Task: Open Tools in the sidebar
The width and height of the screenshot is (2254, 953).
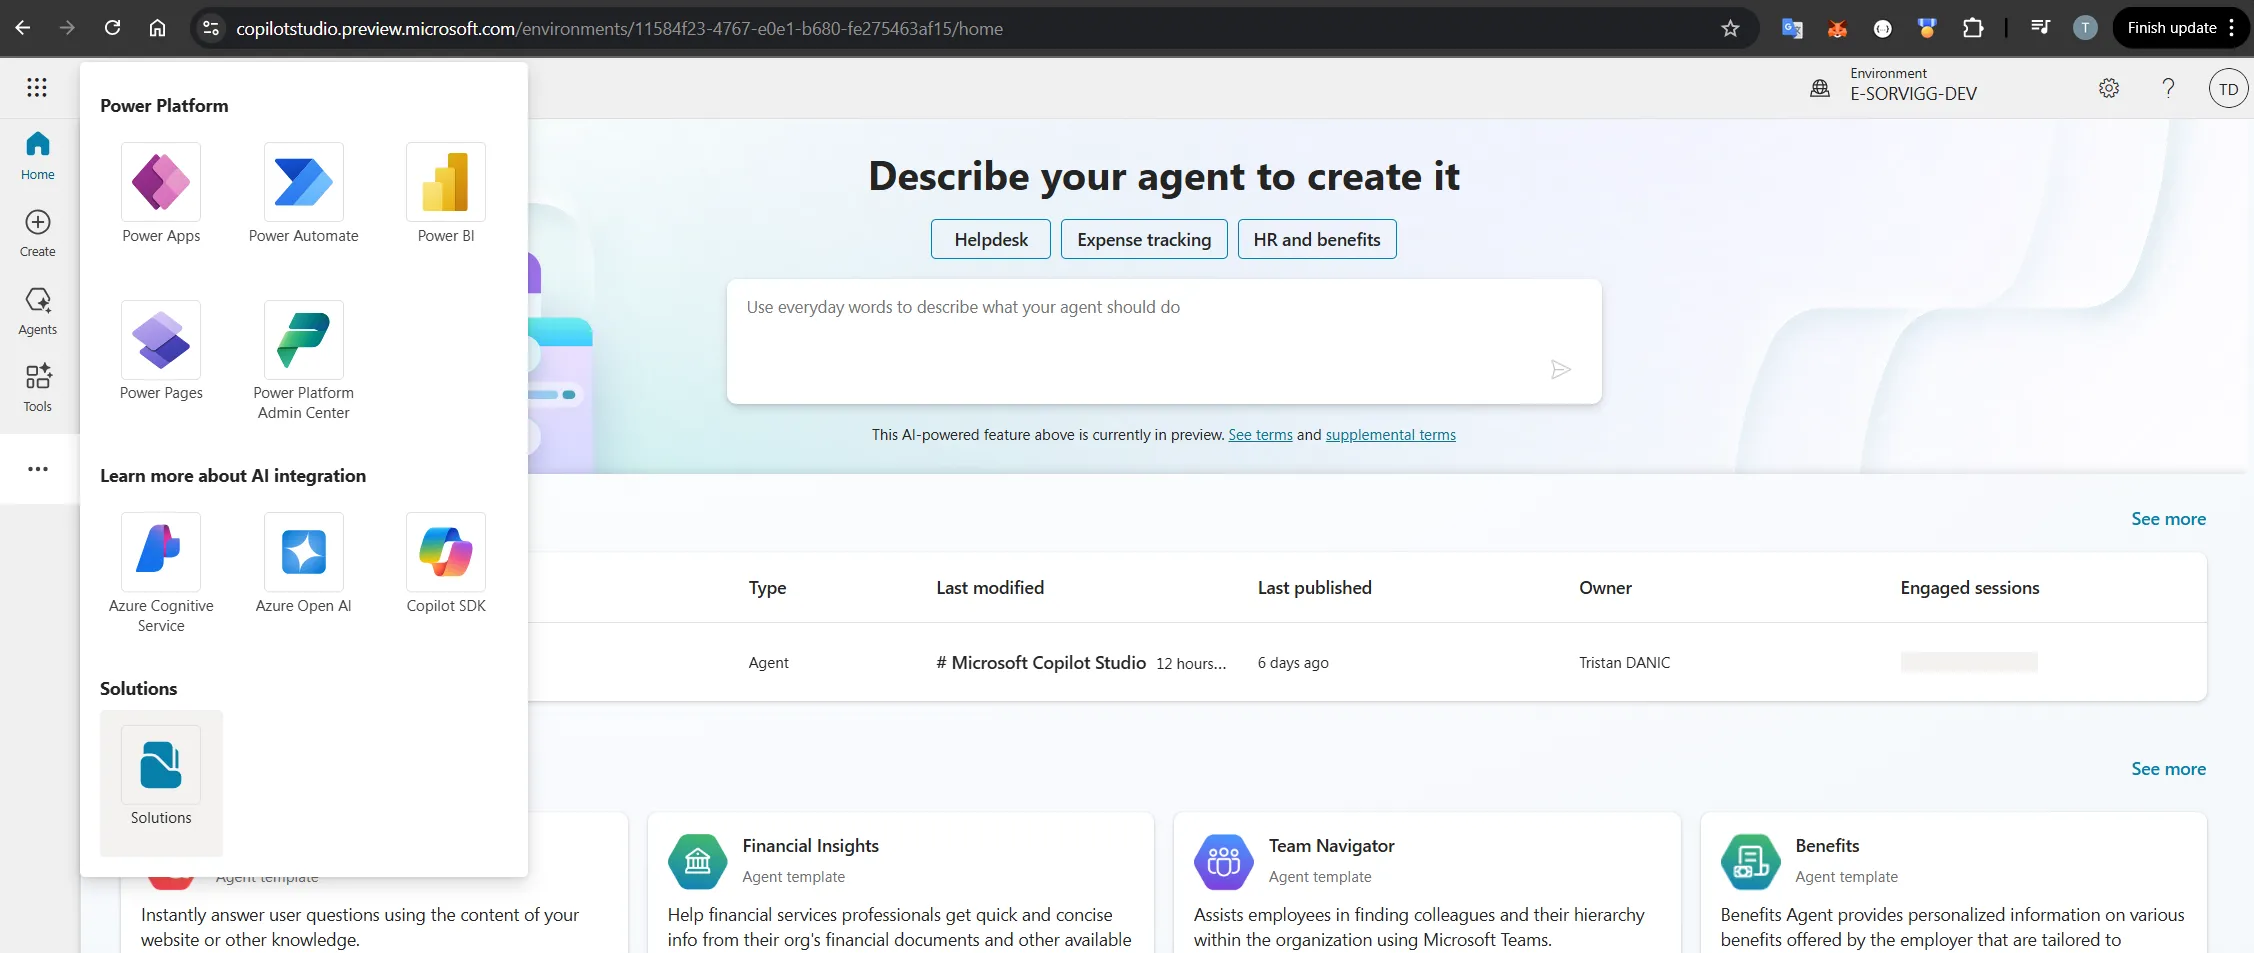Action: click(38, 388)
